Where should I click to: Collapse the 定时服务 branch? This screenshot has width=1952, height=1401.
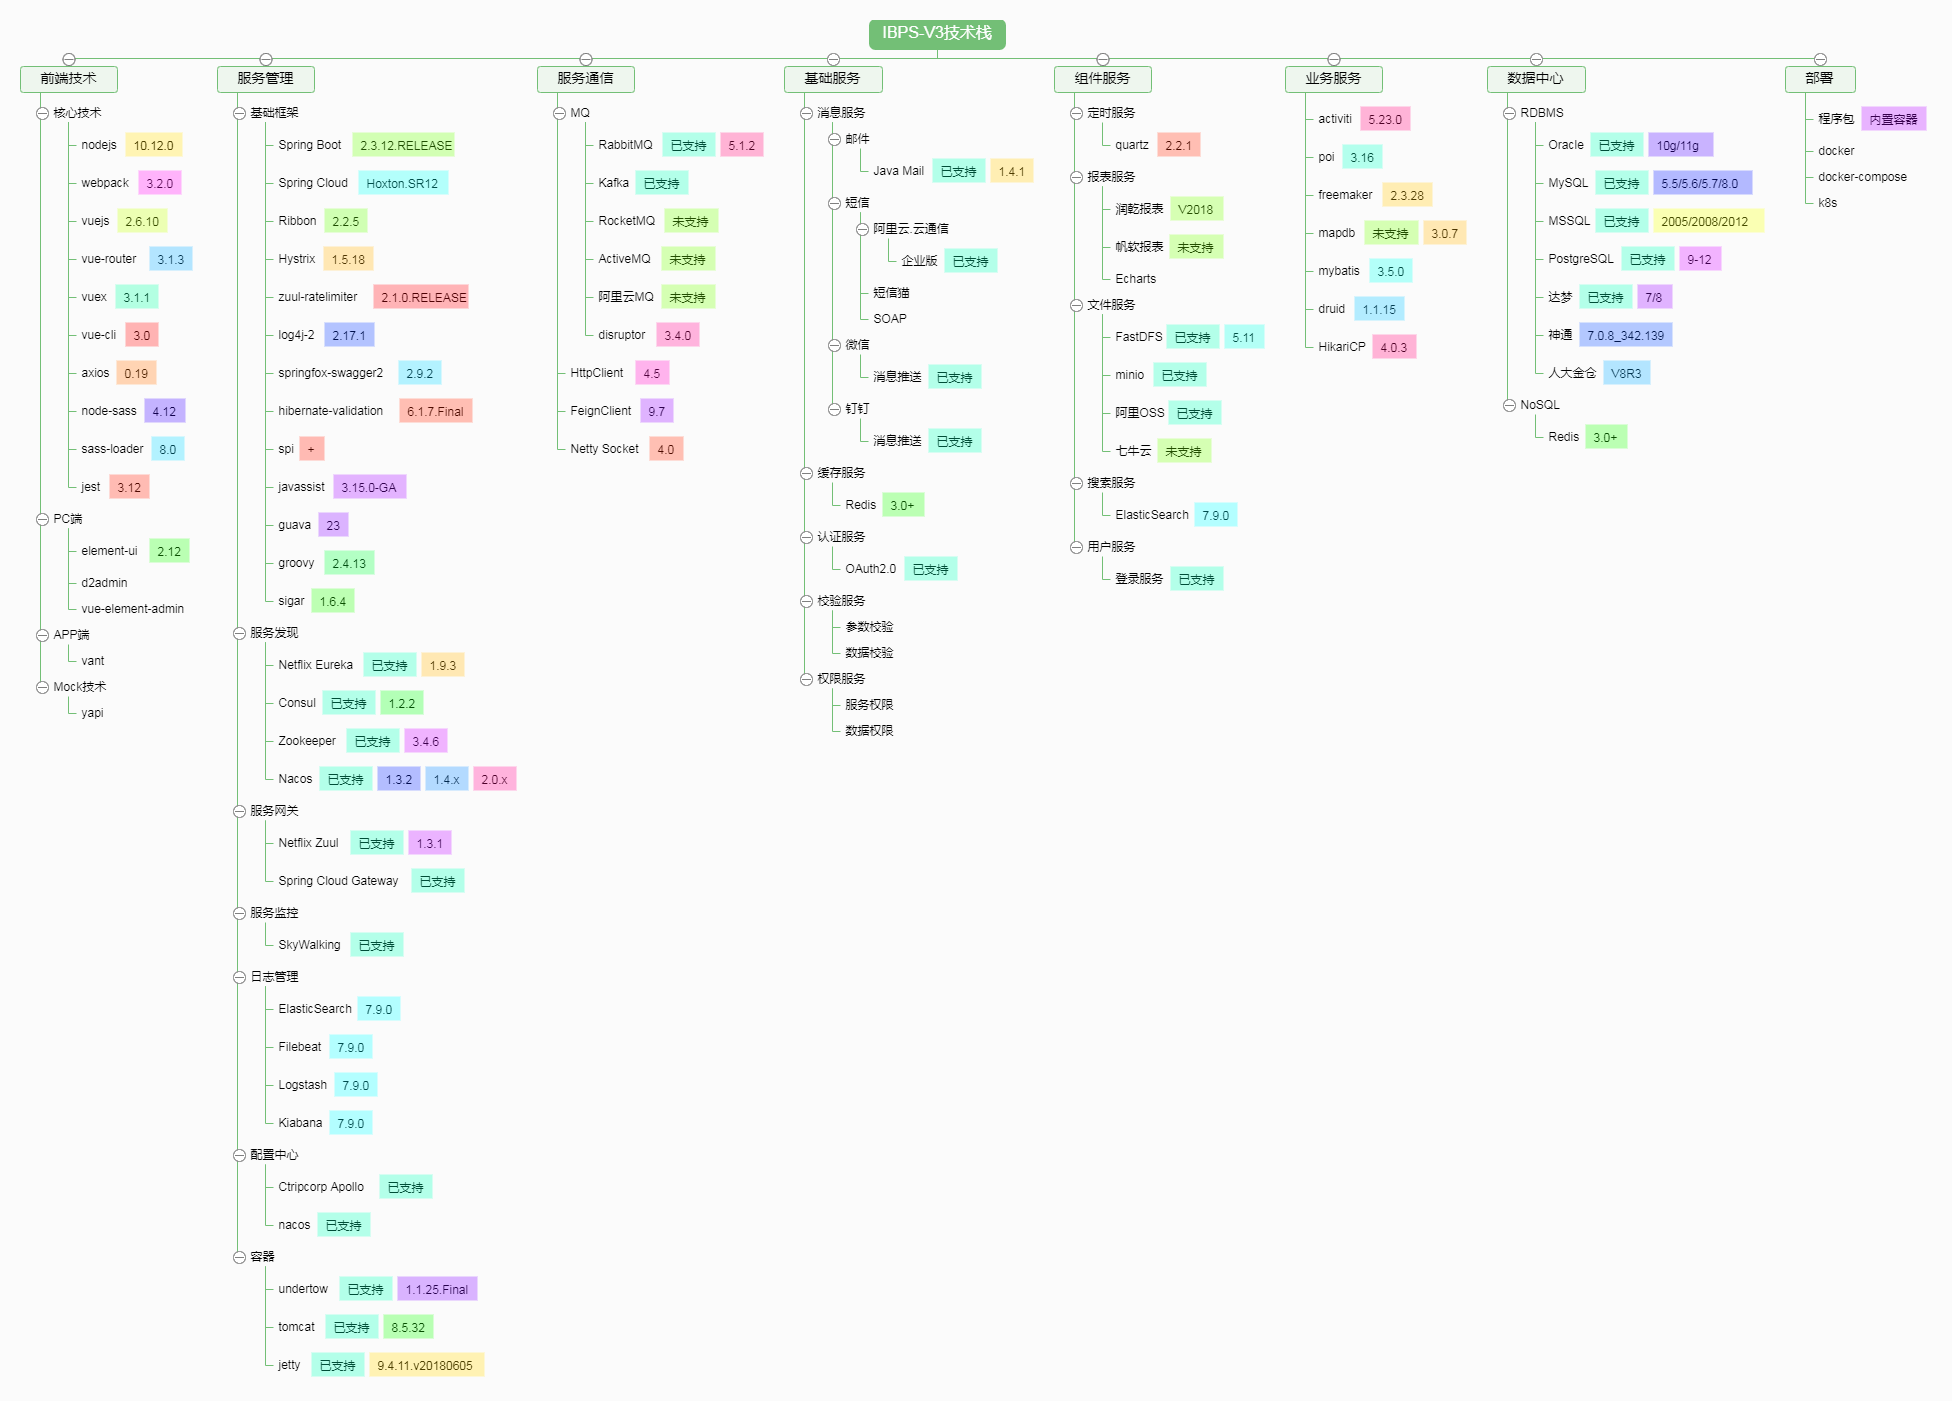click(1077, 113)
